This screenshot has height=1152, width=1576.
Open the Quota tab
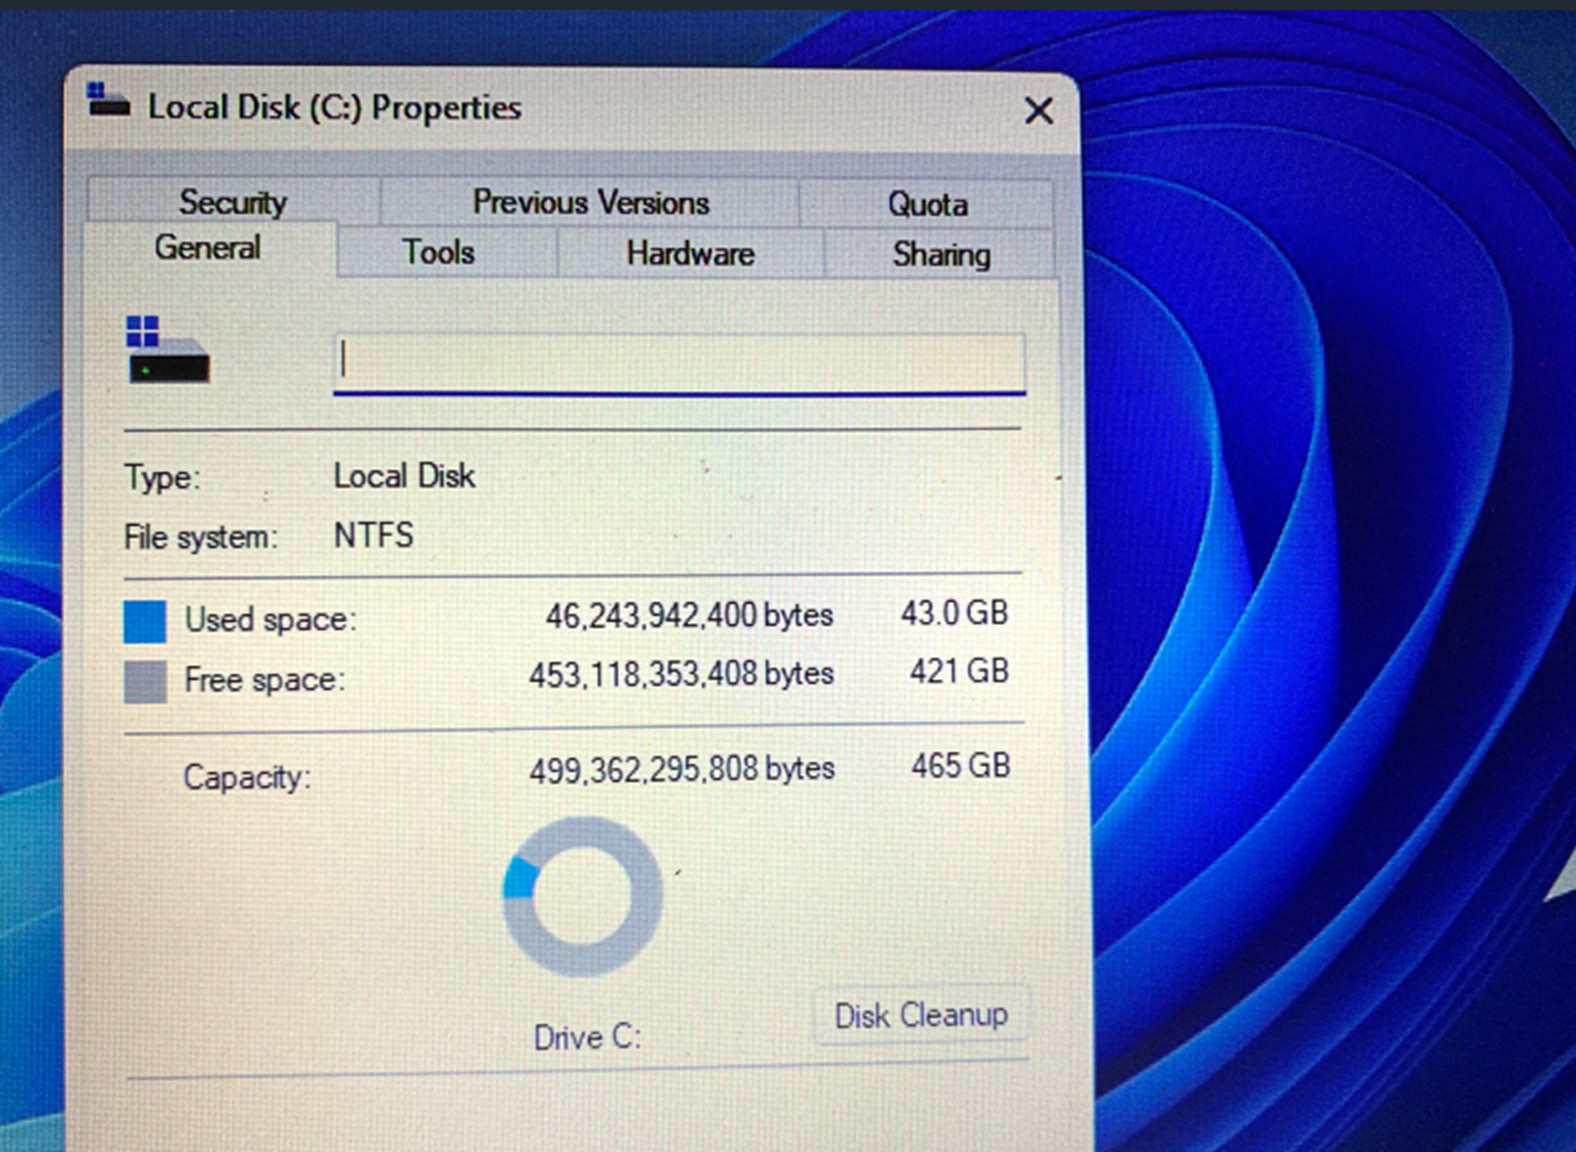click(927, 204)
